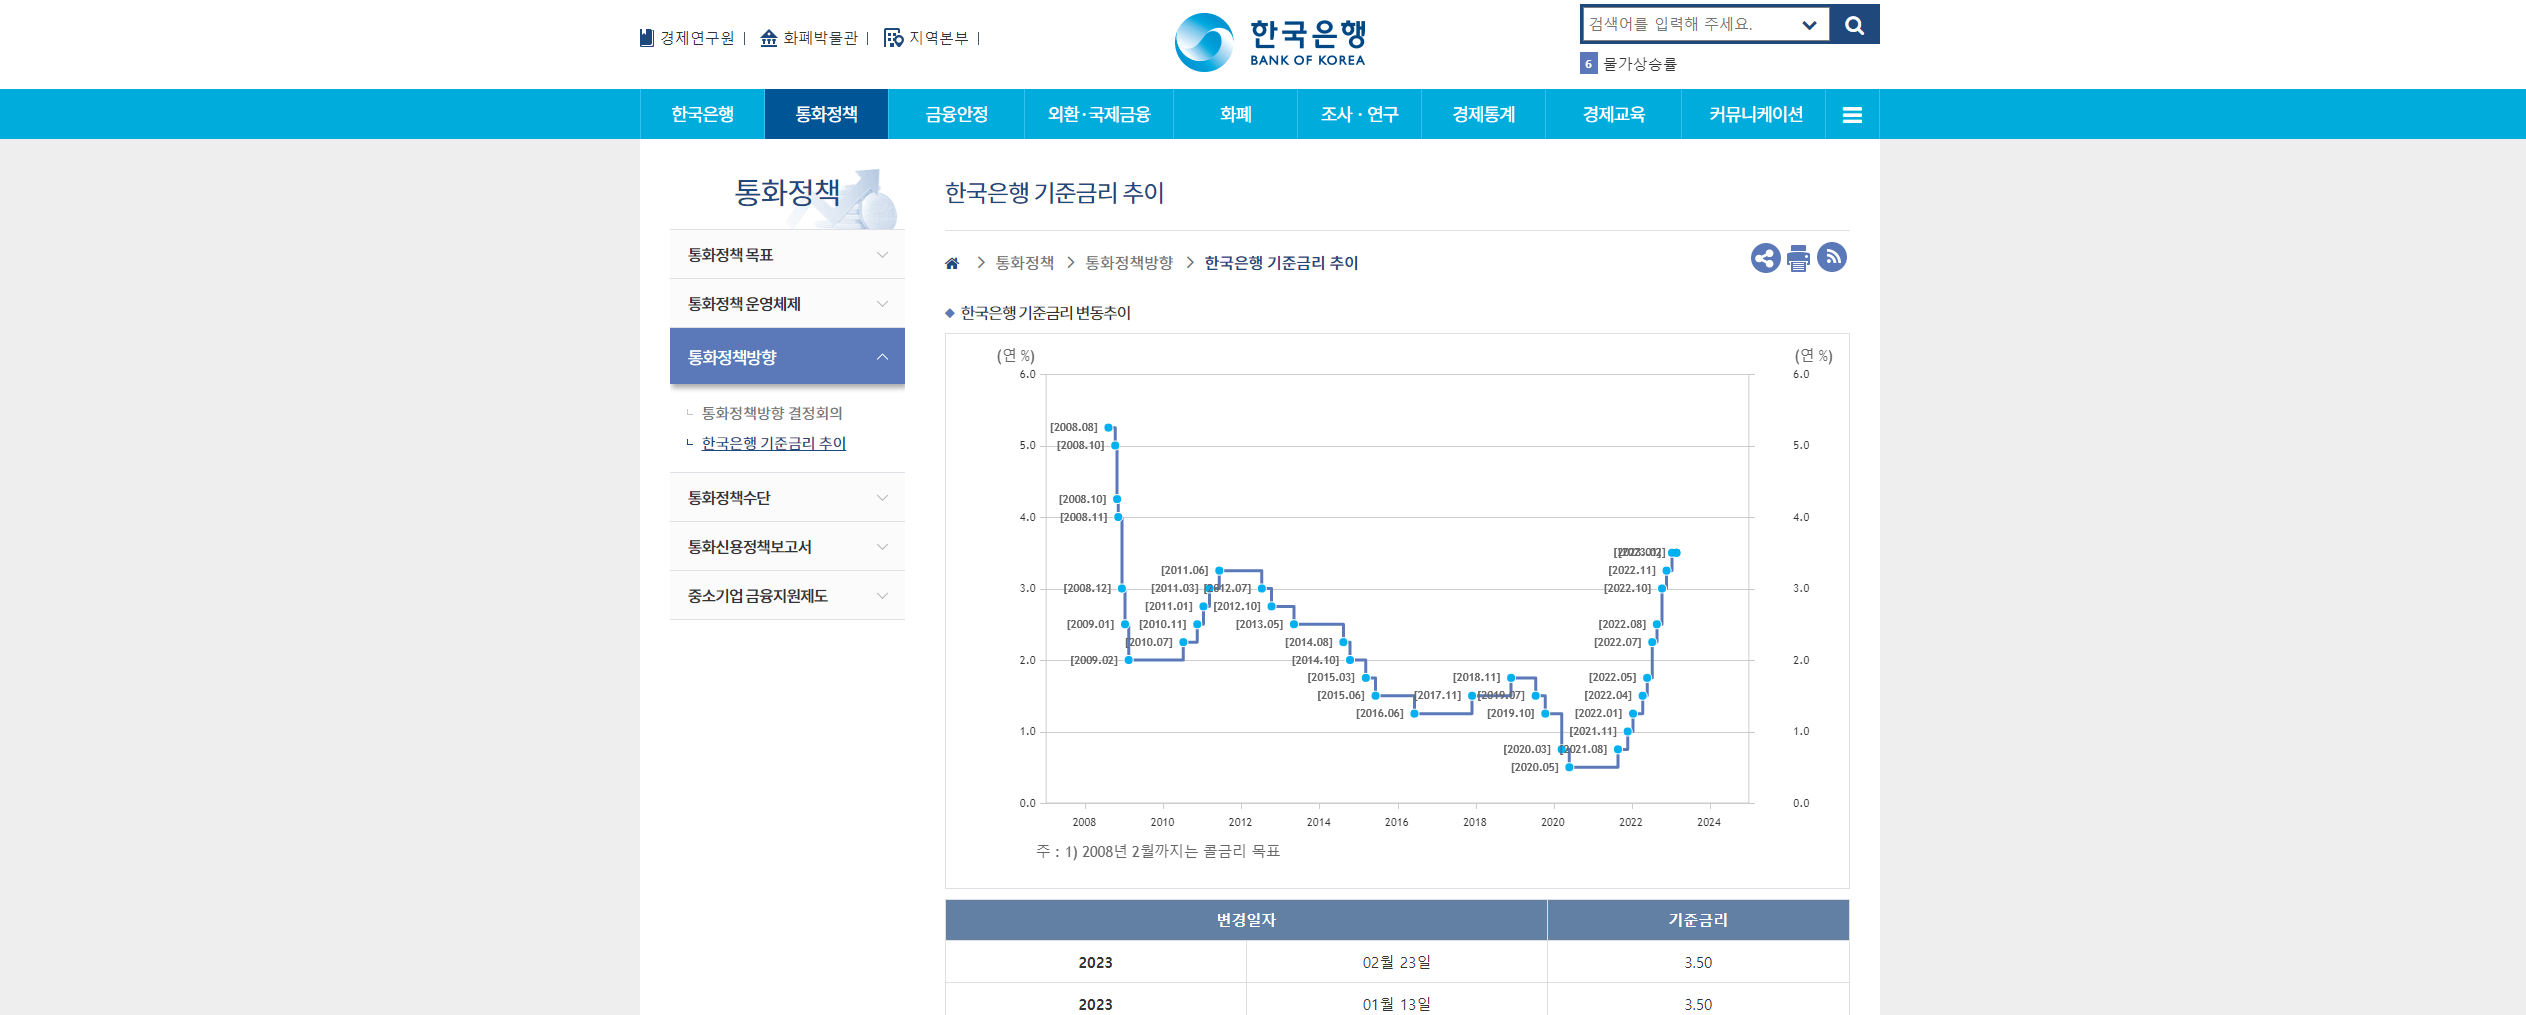
Task: Click the Bank of Korea logo
Action: (x=1270, y=42)
